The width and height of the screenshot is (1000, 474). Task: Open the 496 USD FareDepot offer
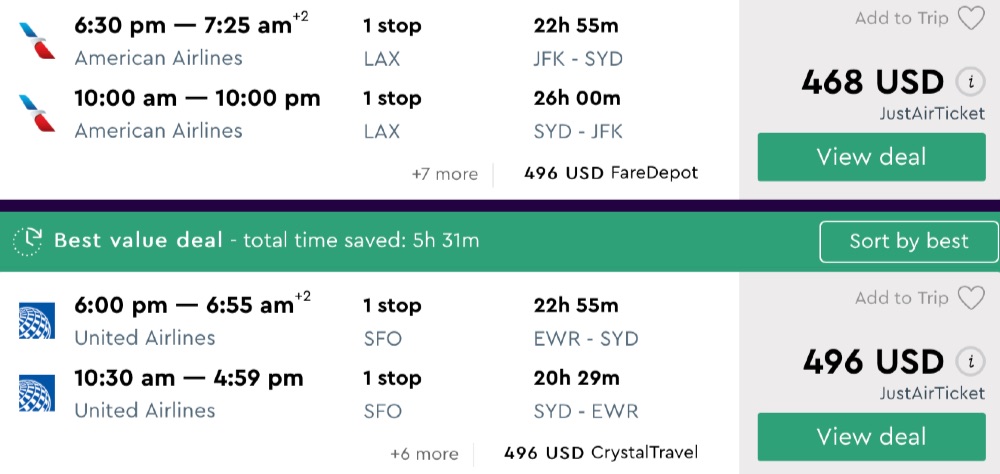tap(610, 173)
